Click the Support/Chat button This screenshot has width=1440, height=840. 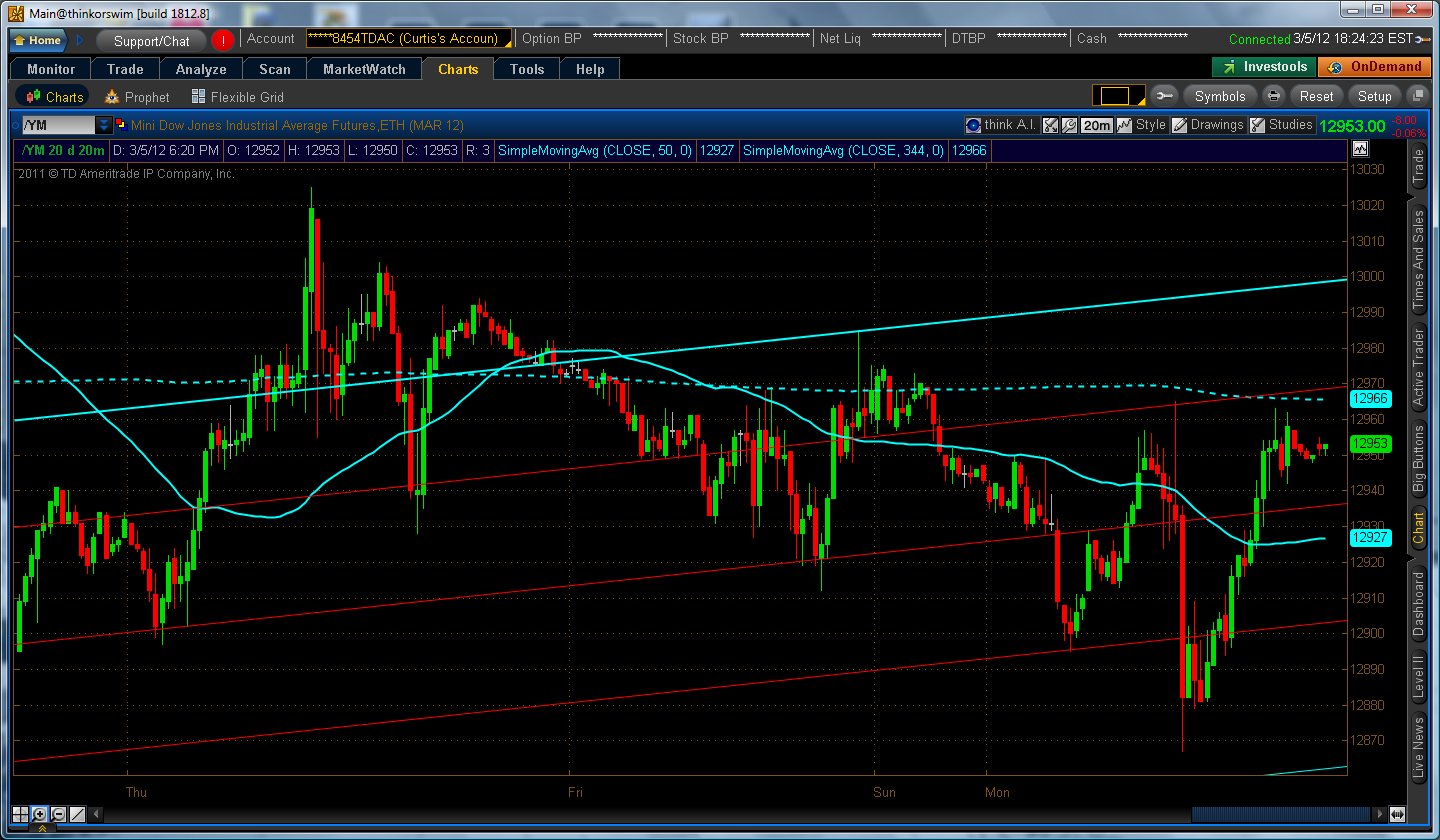(x=151, y=41)
